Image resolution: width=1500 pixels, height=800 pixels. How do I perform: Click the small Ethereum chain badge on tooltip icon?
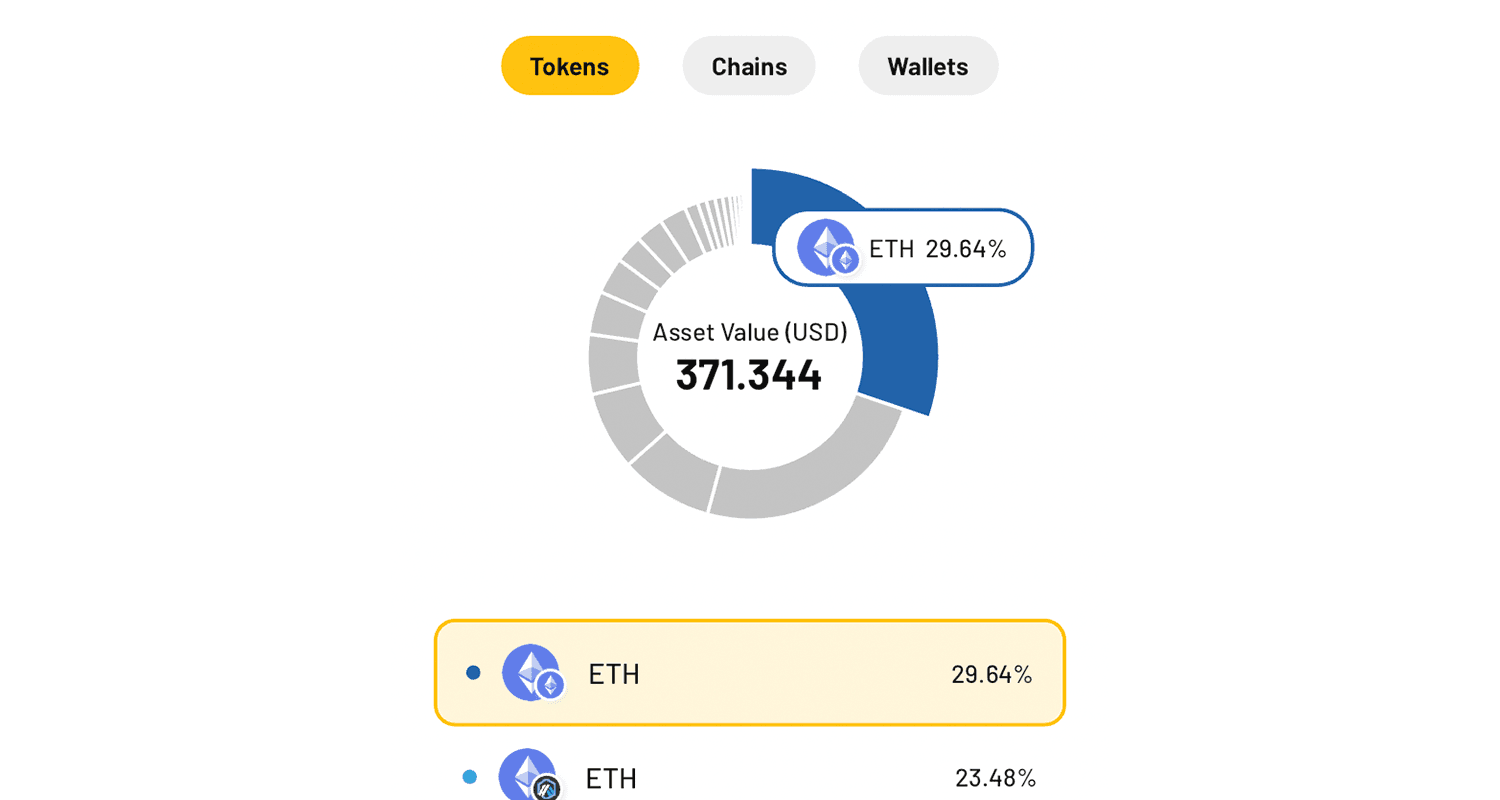pos(846,260)
